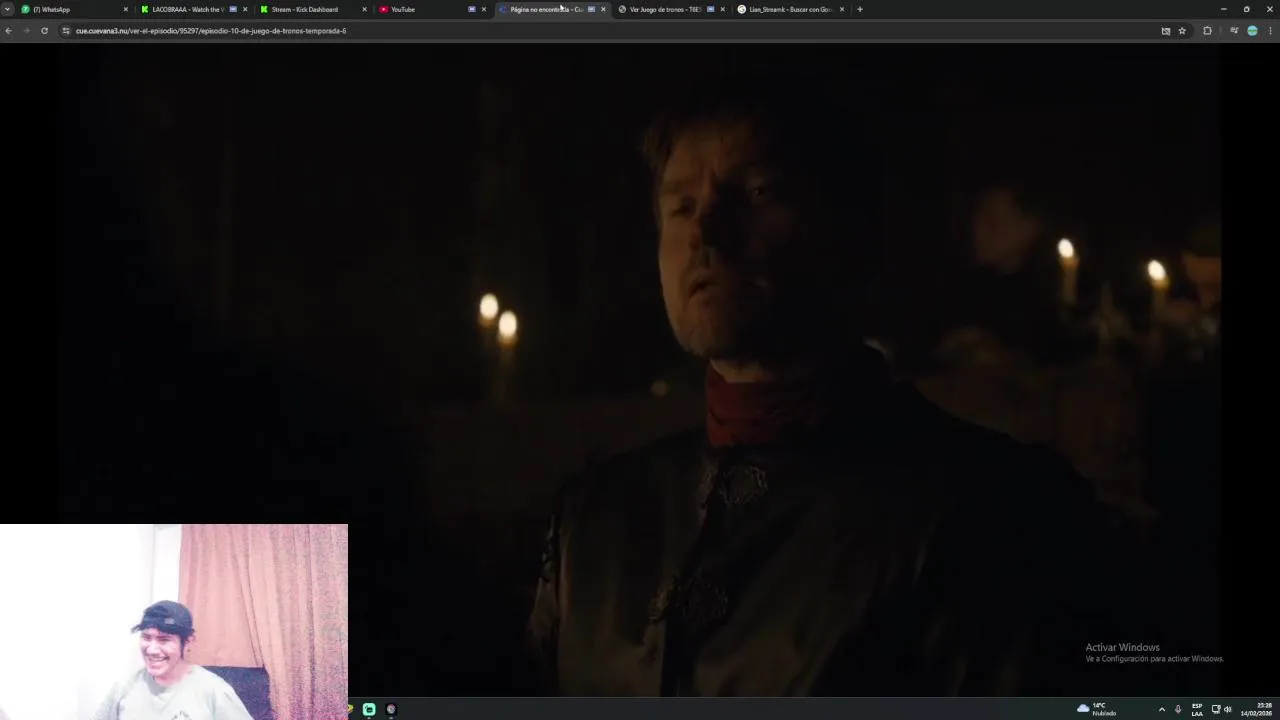Viewport: 1280px width, 720px height.
Task: View site information icon in address bar
Action: pos(66,31)
